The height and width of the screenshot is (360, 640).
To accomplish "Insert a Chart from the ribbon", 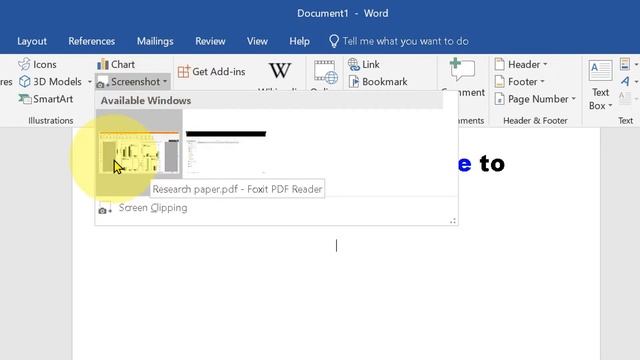I will point(116,64).
